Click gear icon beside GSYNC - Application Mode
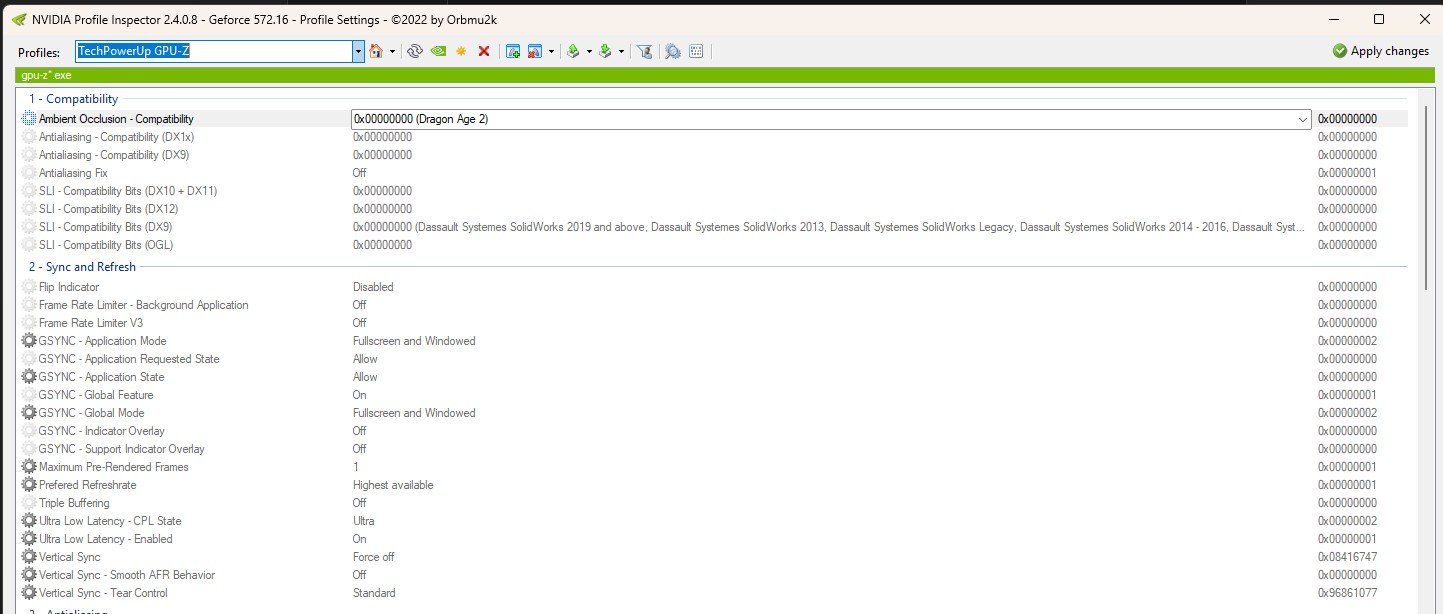This screenshot has width=1443, height=614. 29,341
